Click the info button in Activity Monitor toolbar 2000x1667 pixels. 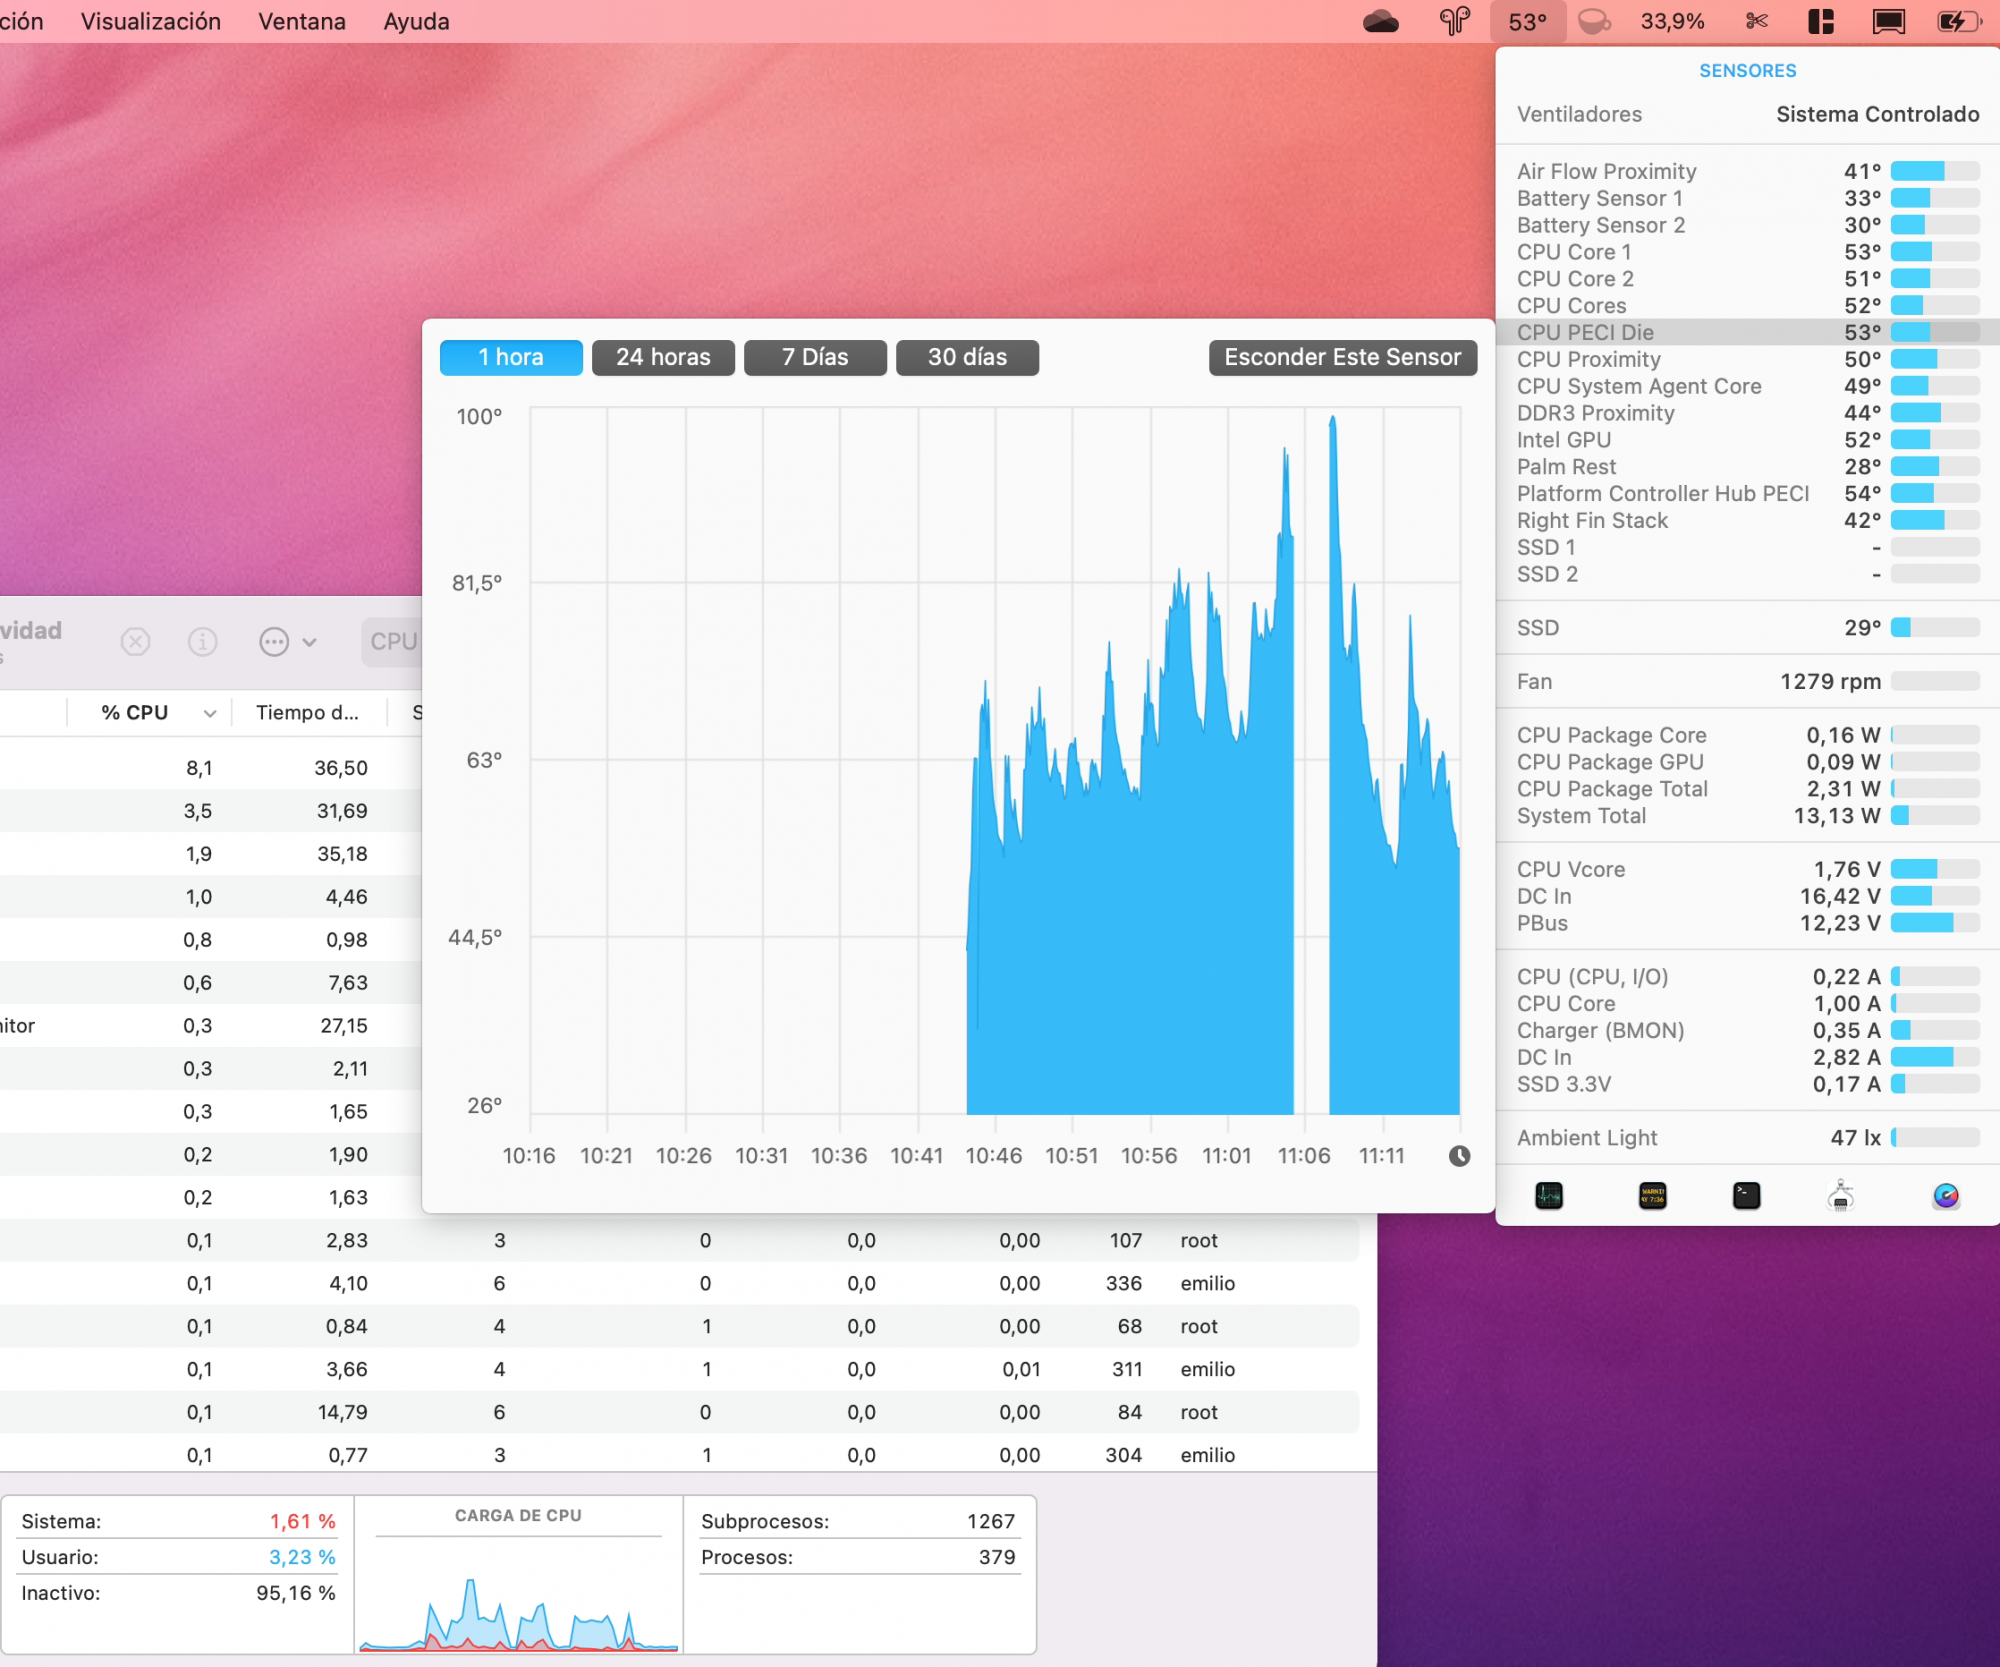tap(202, 641)
